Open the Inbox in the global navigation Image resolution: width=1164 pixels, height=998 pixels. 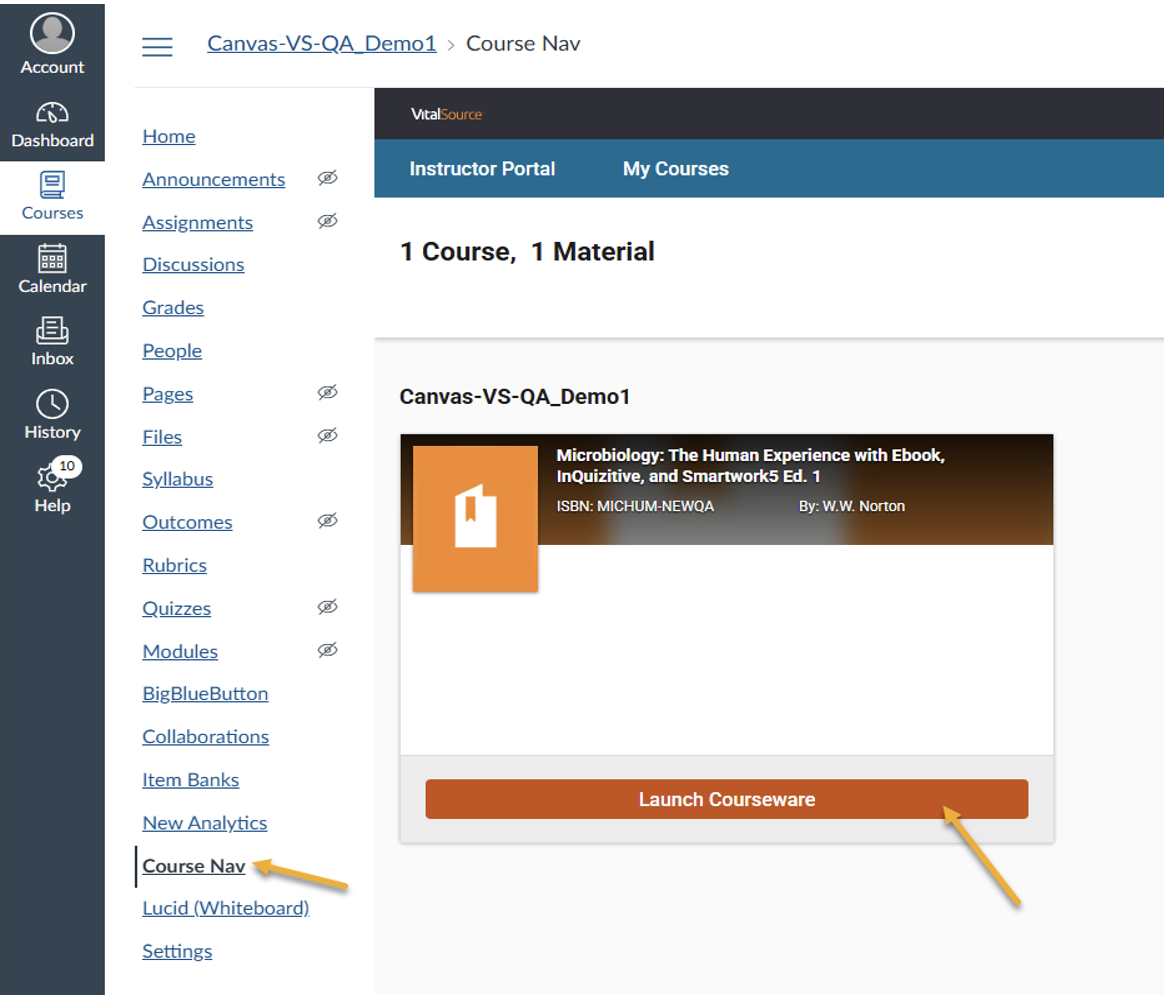pyautogui.click(x=52, y=342)
